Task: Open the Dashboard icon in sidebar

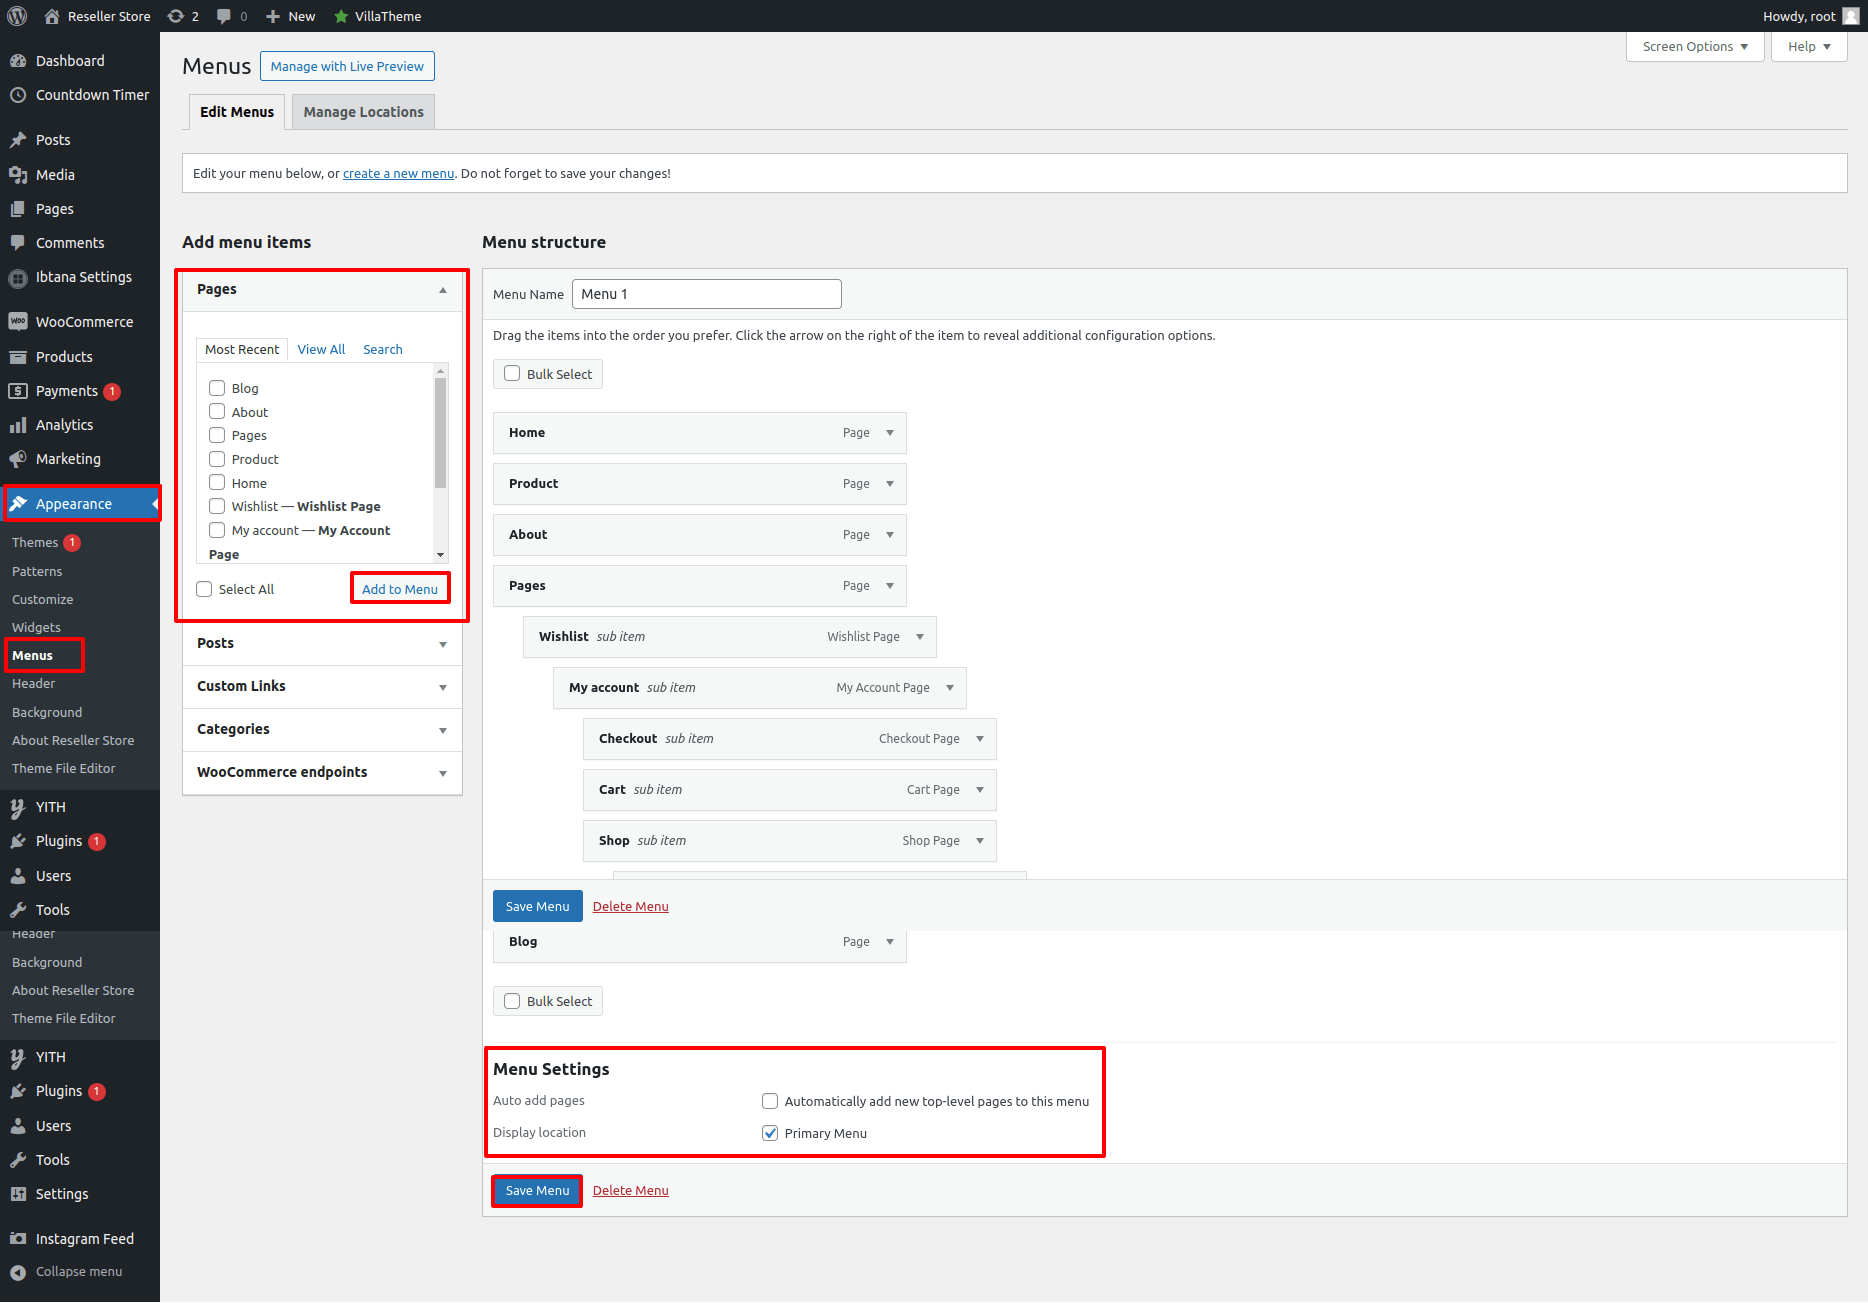Action: (18, 61)
